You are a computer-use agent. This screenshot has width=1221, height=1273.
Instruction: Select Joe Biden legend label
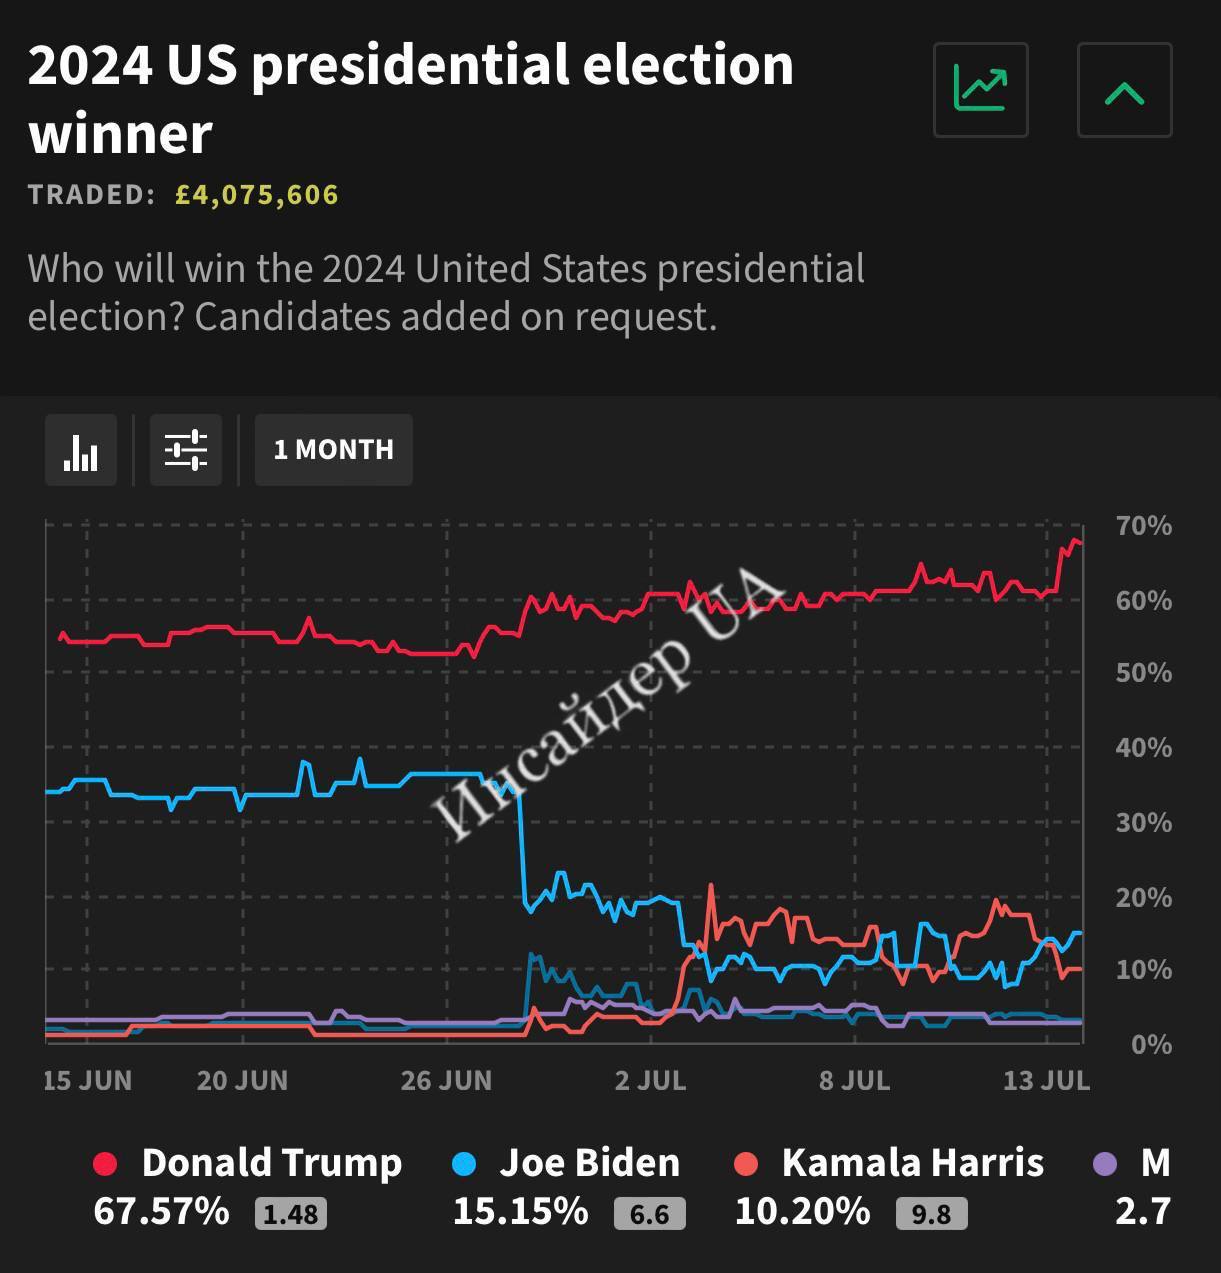click(589, 1163)
